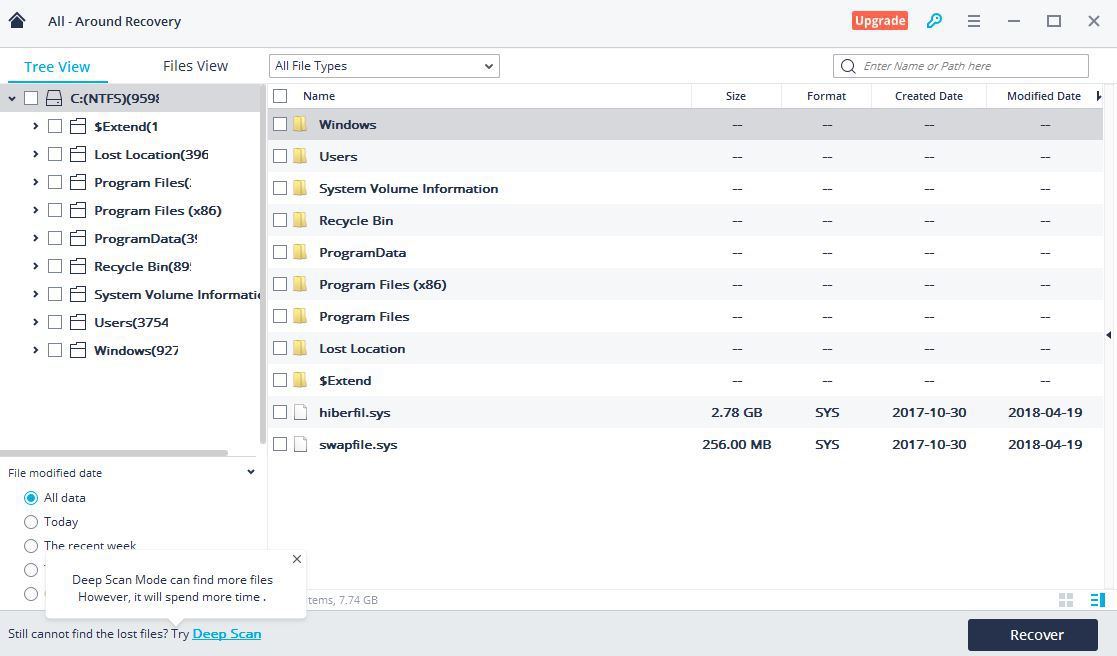The height and width of the screenshot is (656, 1117).
Task: Check the box next to swapfile.sys
Action: coord(280,444)
